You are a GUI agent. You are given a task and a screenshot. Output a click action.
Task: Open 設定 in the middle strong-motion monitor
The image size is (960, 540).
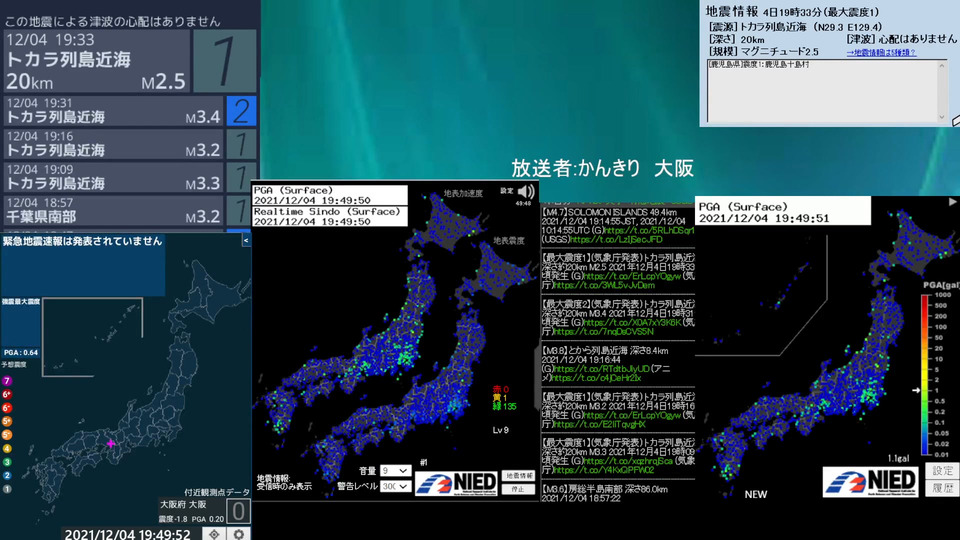[507, 191]
